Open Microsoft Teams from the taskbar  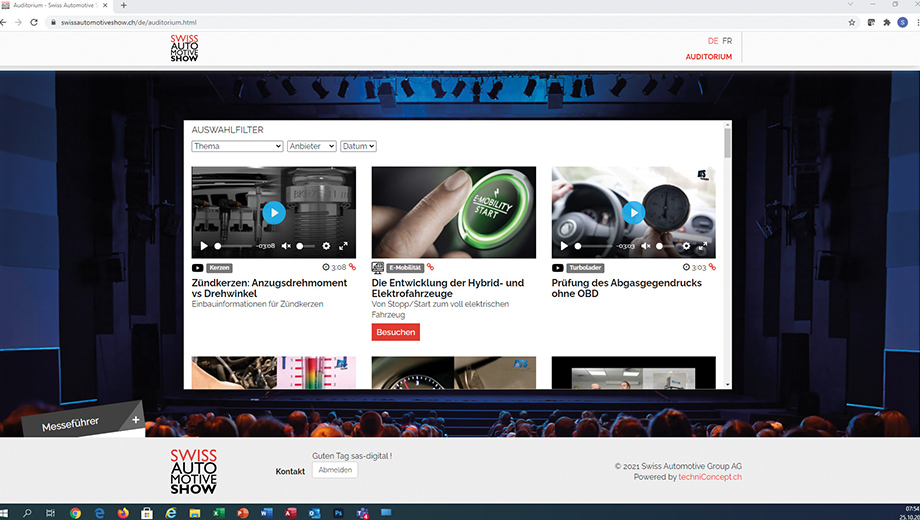362,513
